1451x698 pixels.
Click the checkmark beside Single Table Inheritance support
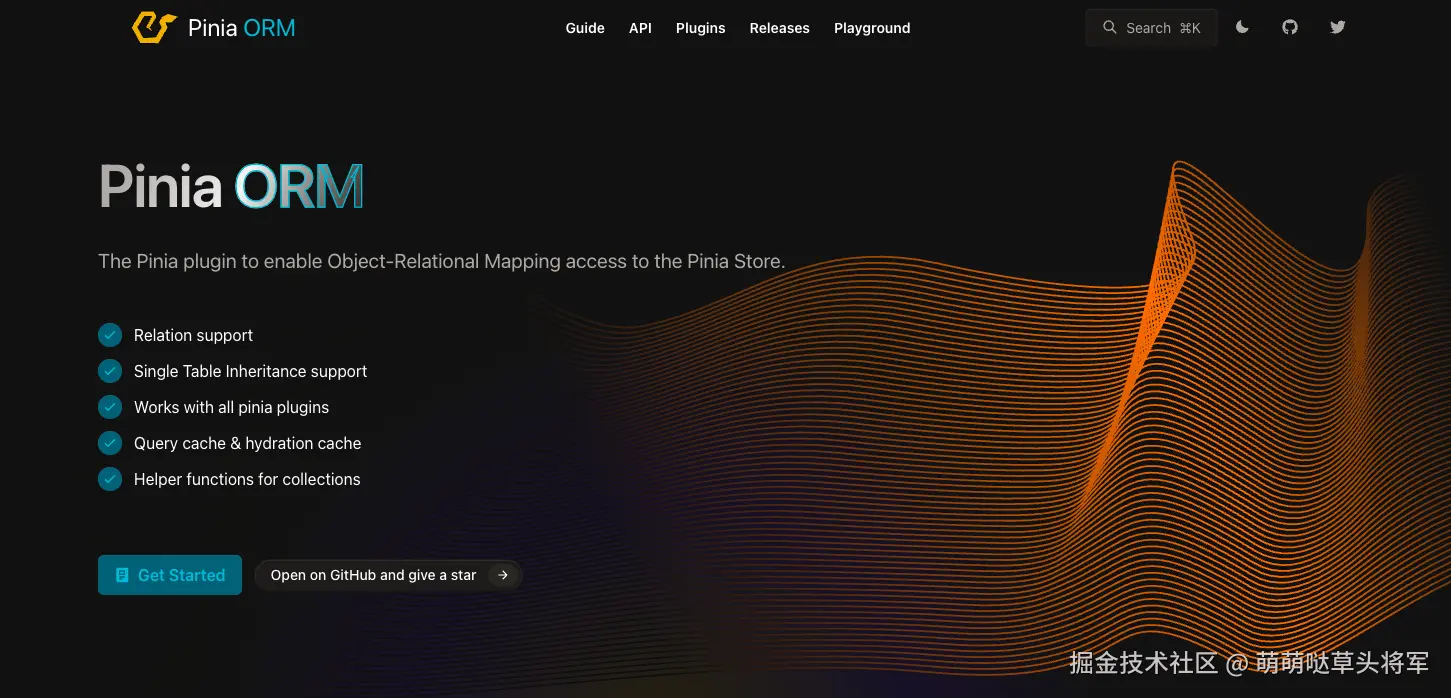point(110,371)
